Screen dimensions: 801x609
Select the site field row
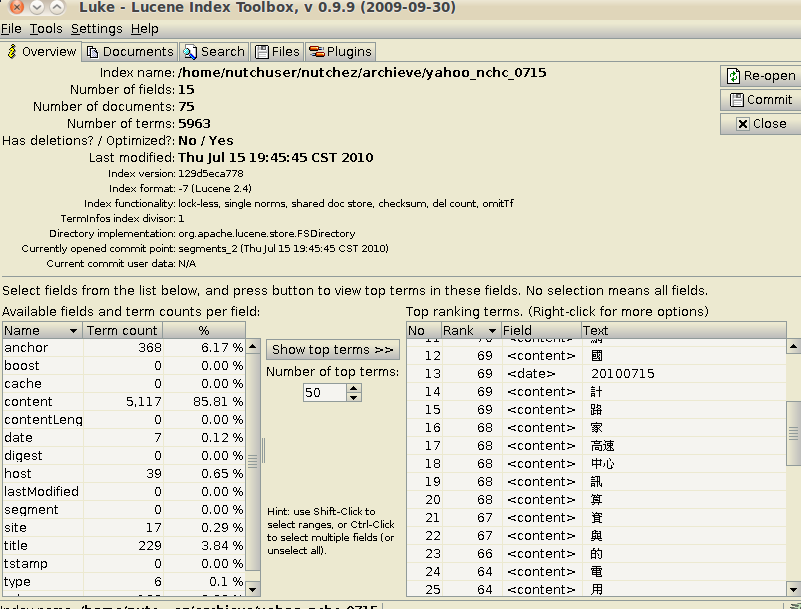point(124,528)
